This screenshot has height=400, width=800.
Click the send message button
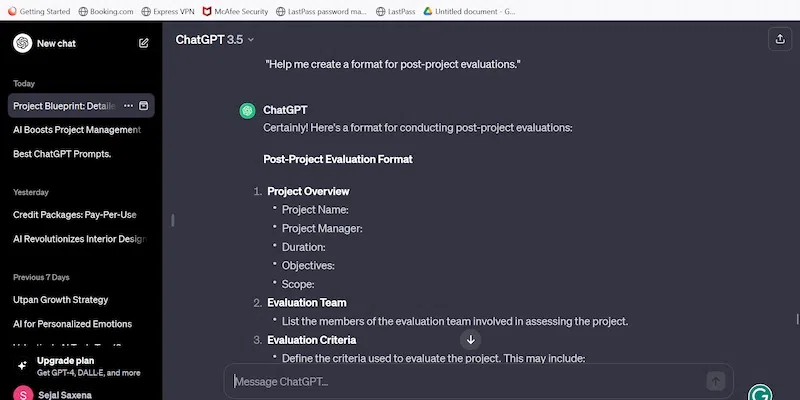coord(715,381)
